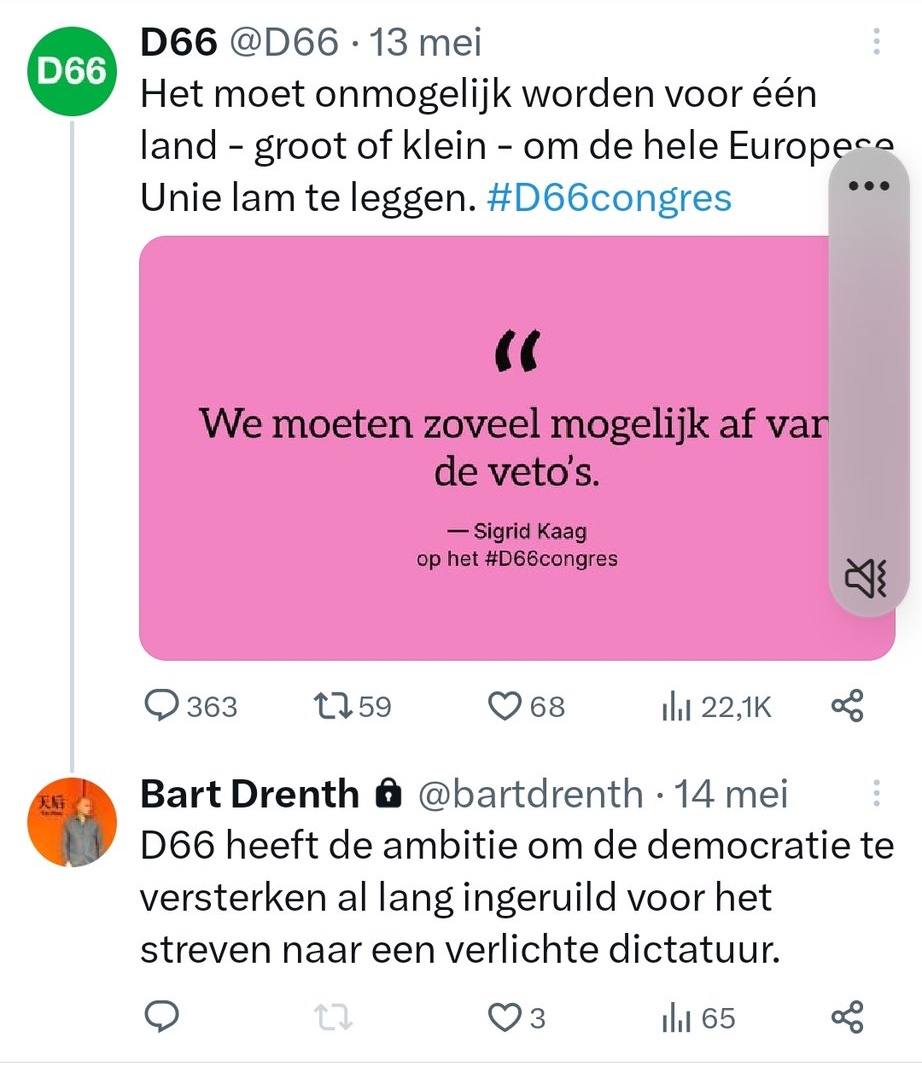
Task: Open the tweet's 13 mei timestamp
Action: 424,42
